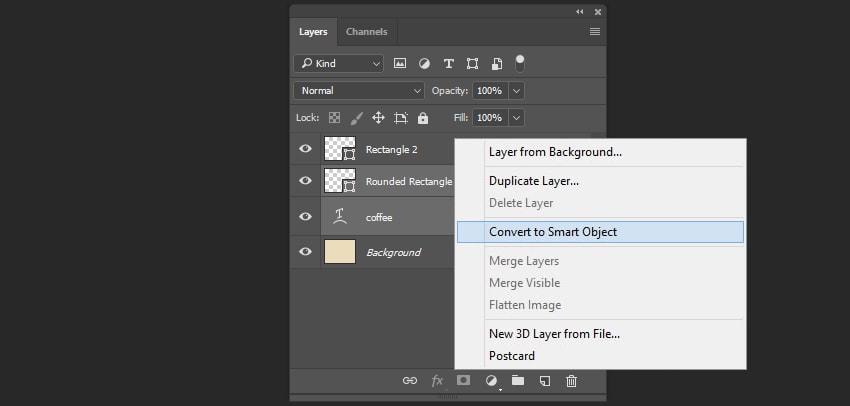
Task: Add layer mask icon
Action: [463, 381]
